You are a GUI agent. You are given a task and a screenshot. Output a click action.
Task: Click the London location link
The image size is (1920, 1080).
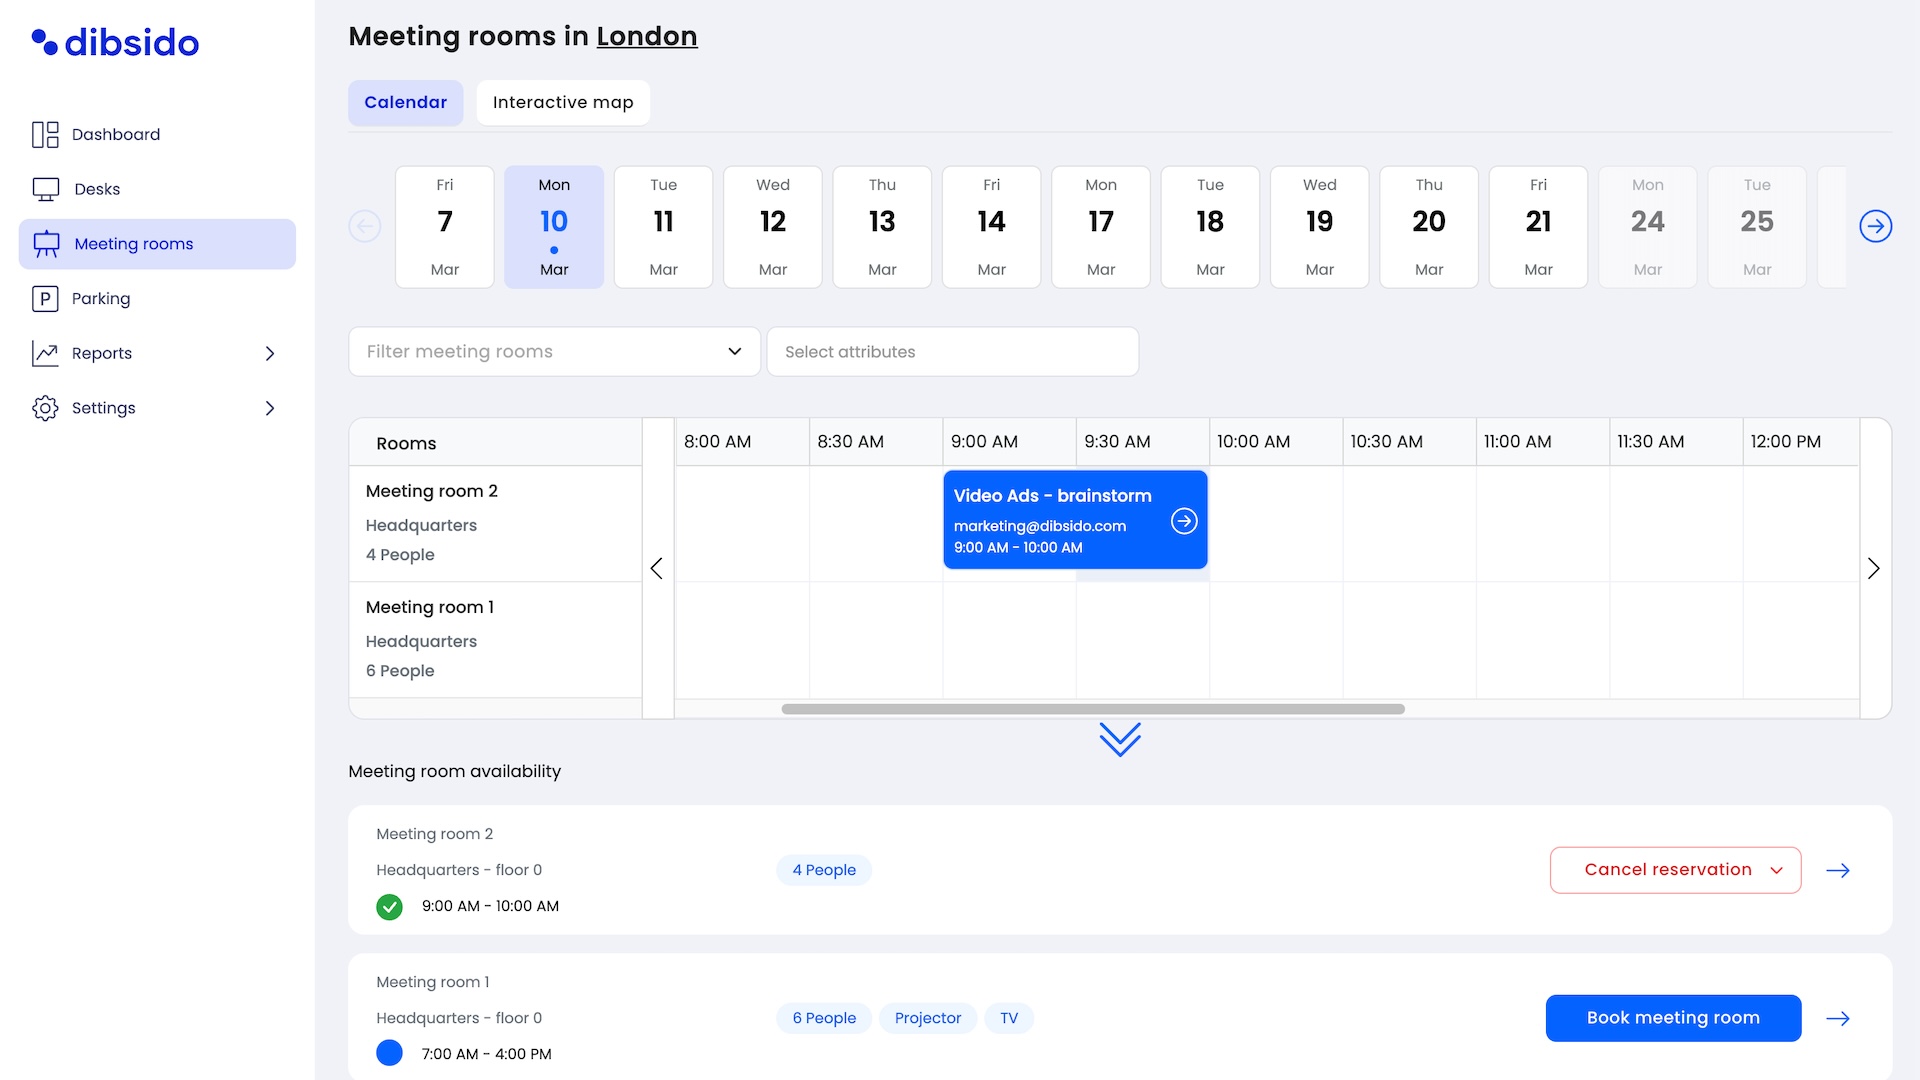click(647, 36)
